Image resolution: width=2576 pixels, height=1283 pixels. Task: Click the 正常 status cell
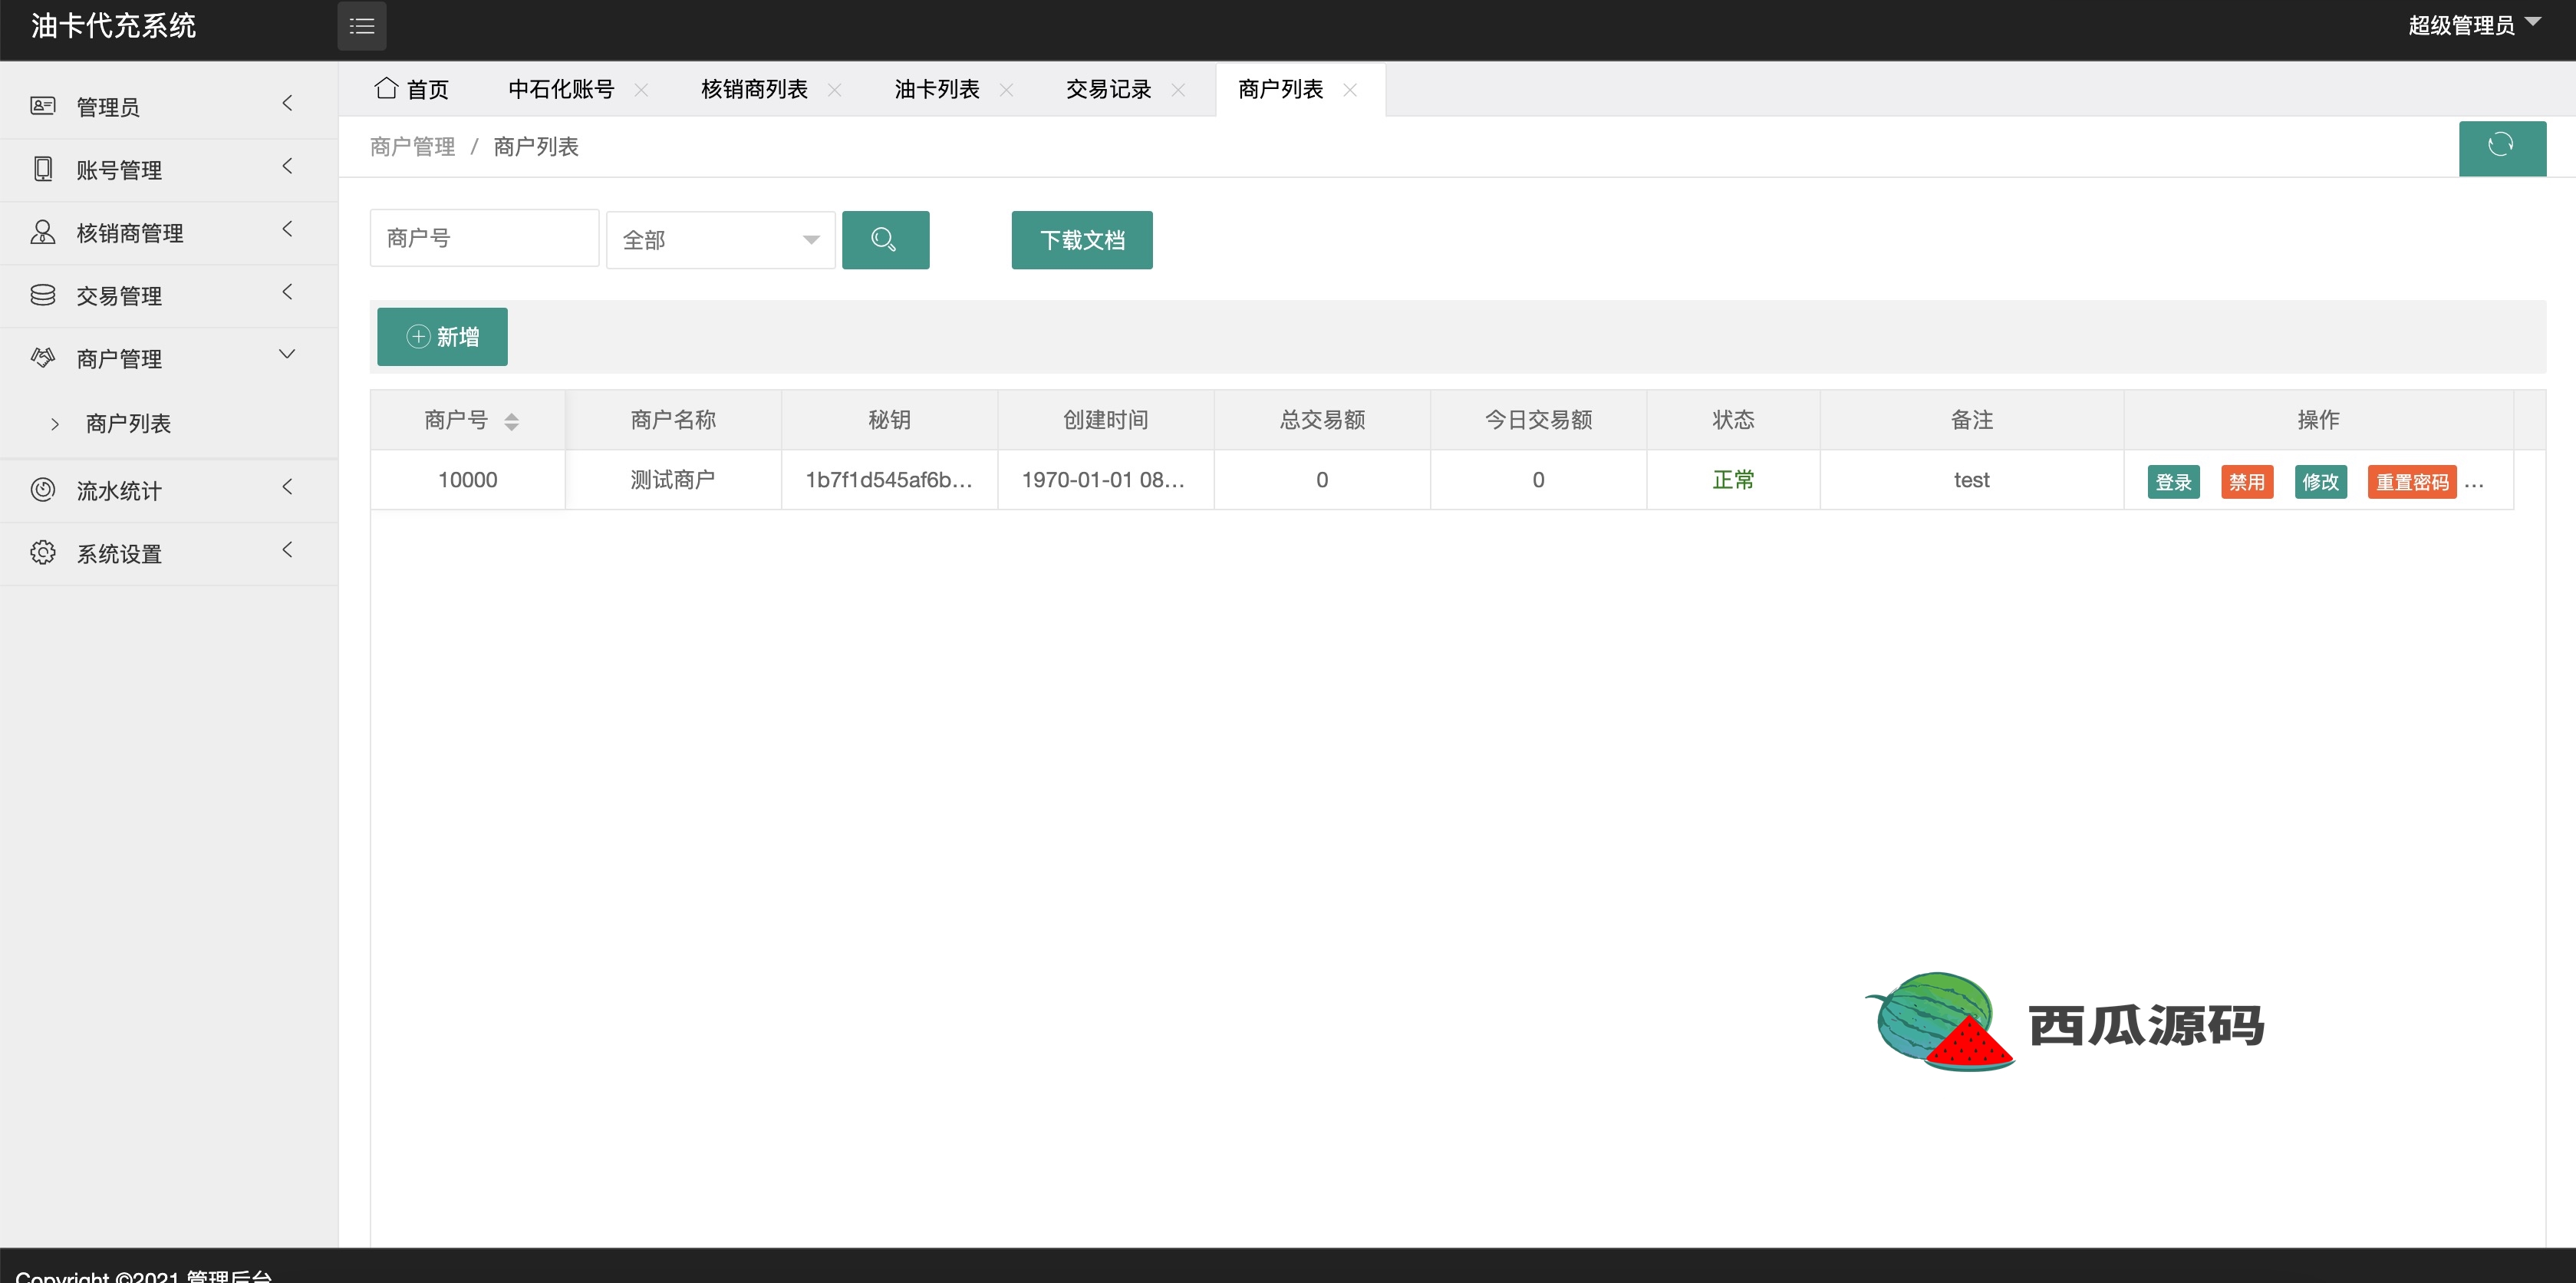coord(1733,480)
